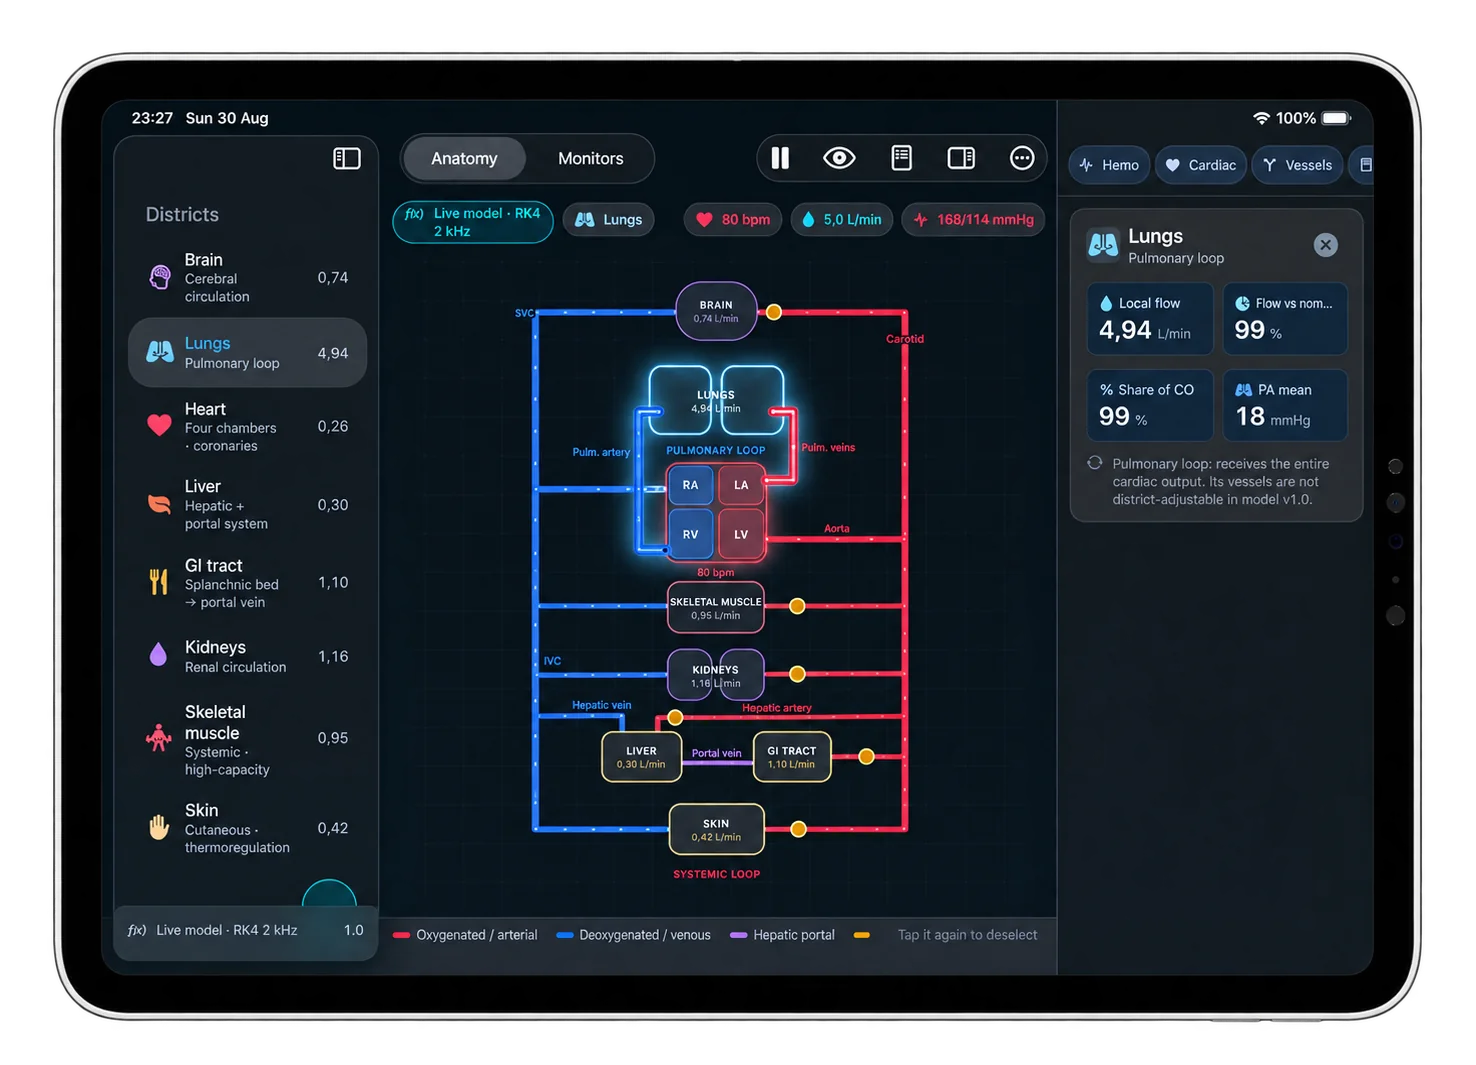Viewport: 1476px width, 1065px height.
Task: Tap the orange knob beside the Skin node
Action: [x=798, y=829]
